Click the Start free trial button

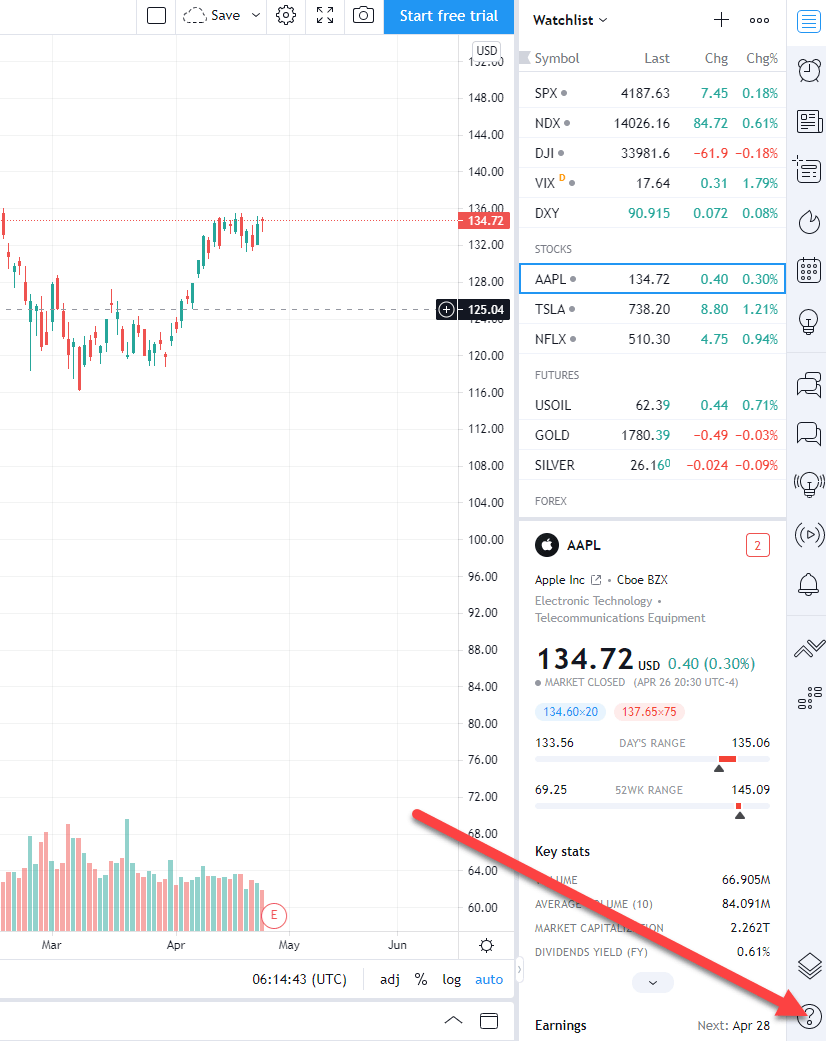point(448,16)
